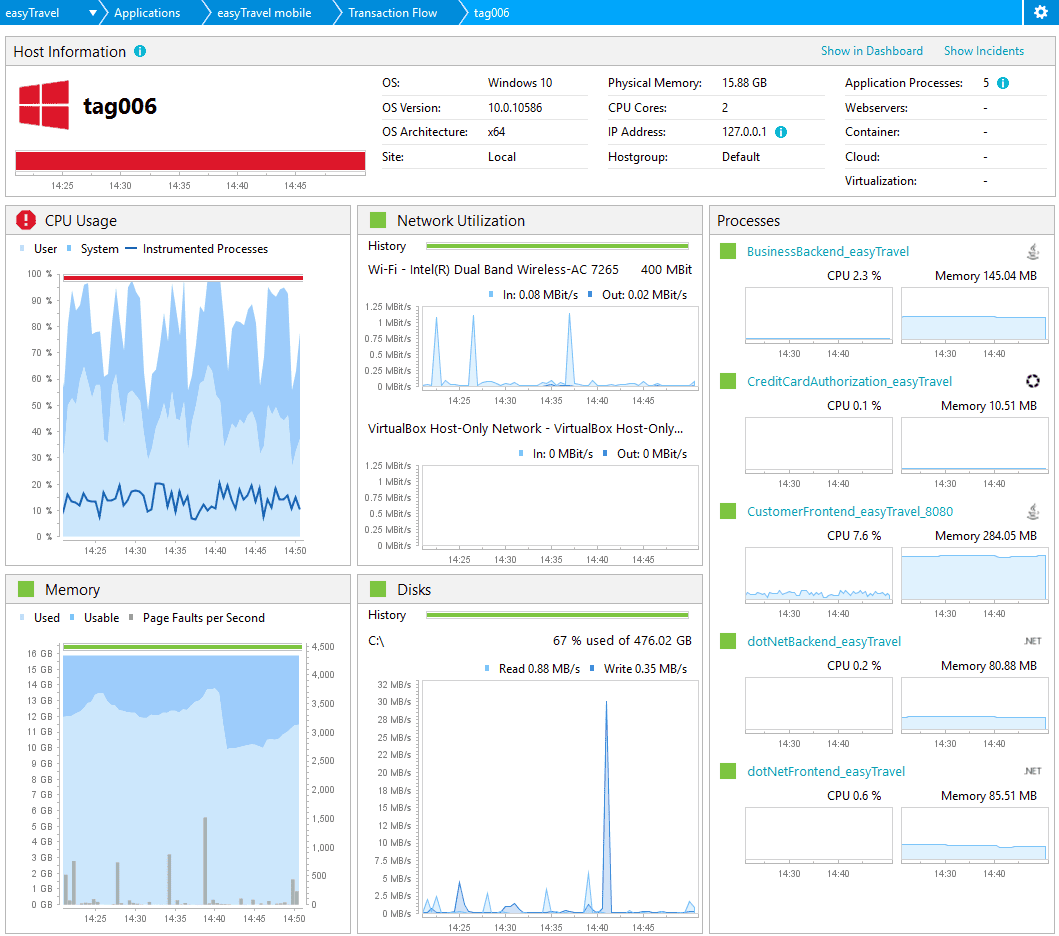This screenshot has width=1059, height=936.
Task: Click the .NET icon for dotNetFrontend_easyTravel
Action: point(1033,771)
